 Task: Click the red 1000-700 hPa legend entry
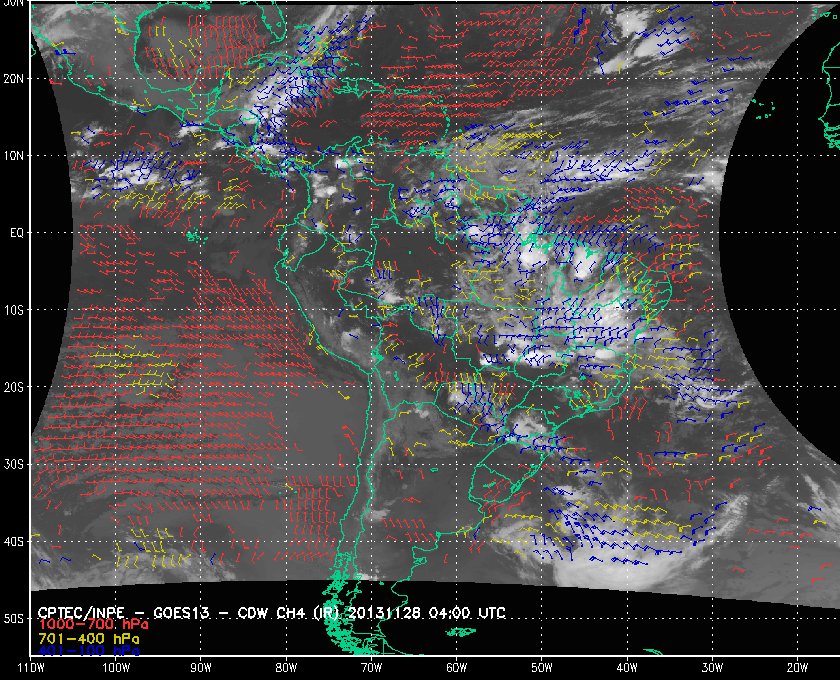(x=93, y=625)
